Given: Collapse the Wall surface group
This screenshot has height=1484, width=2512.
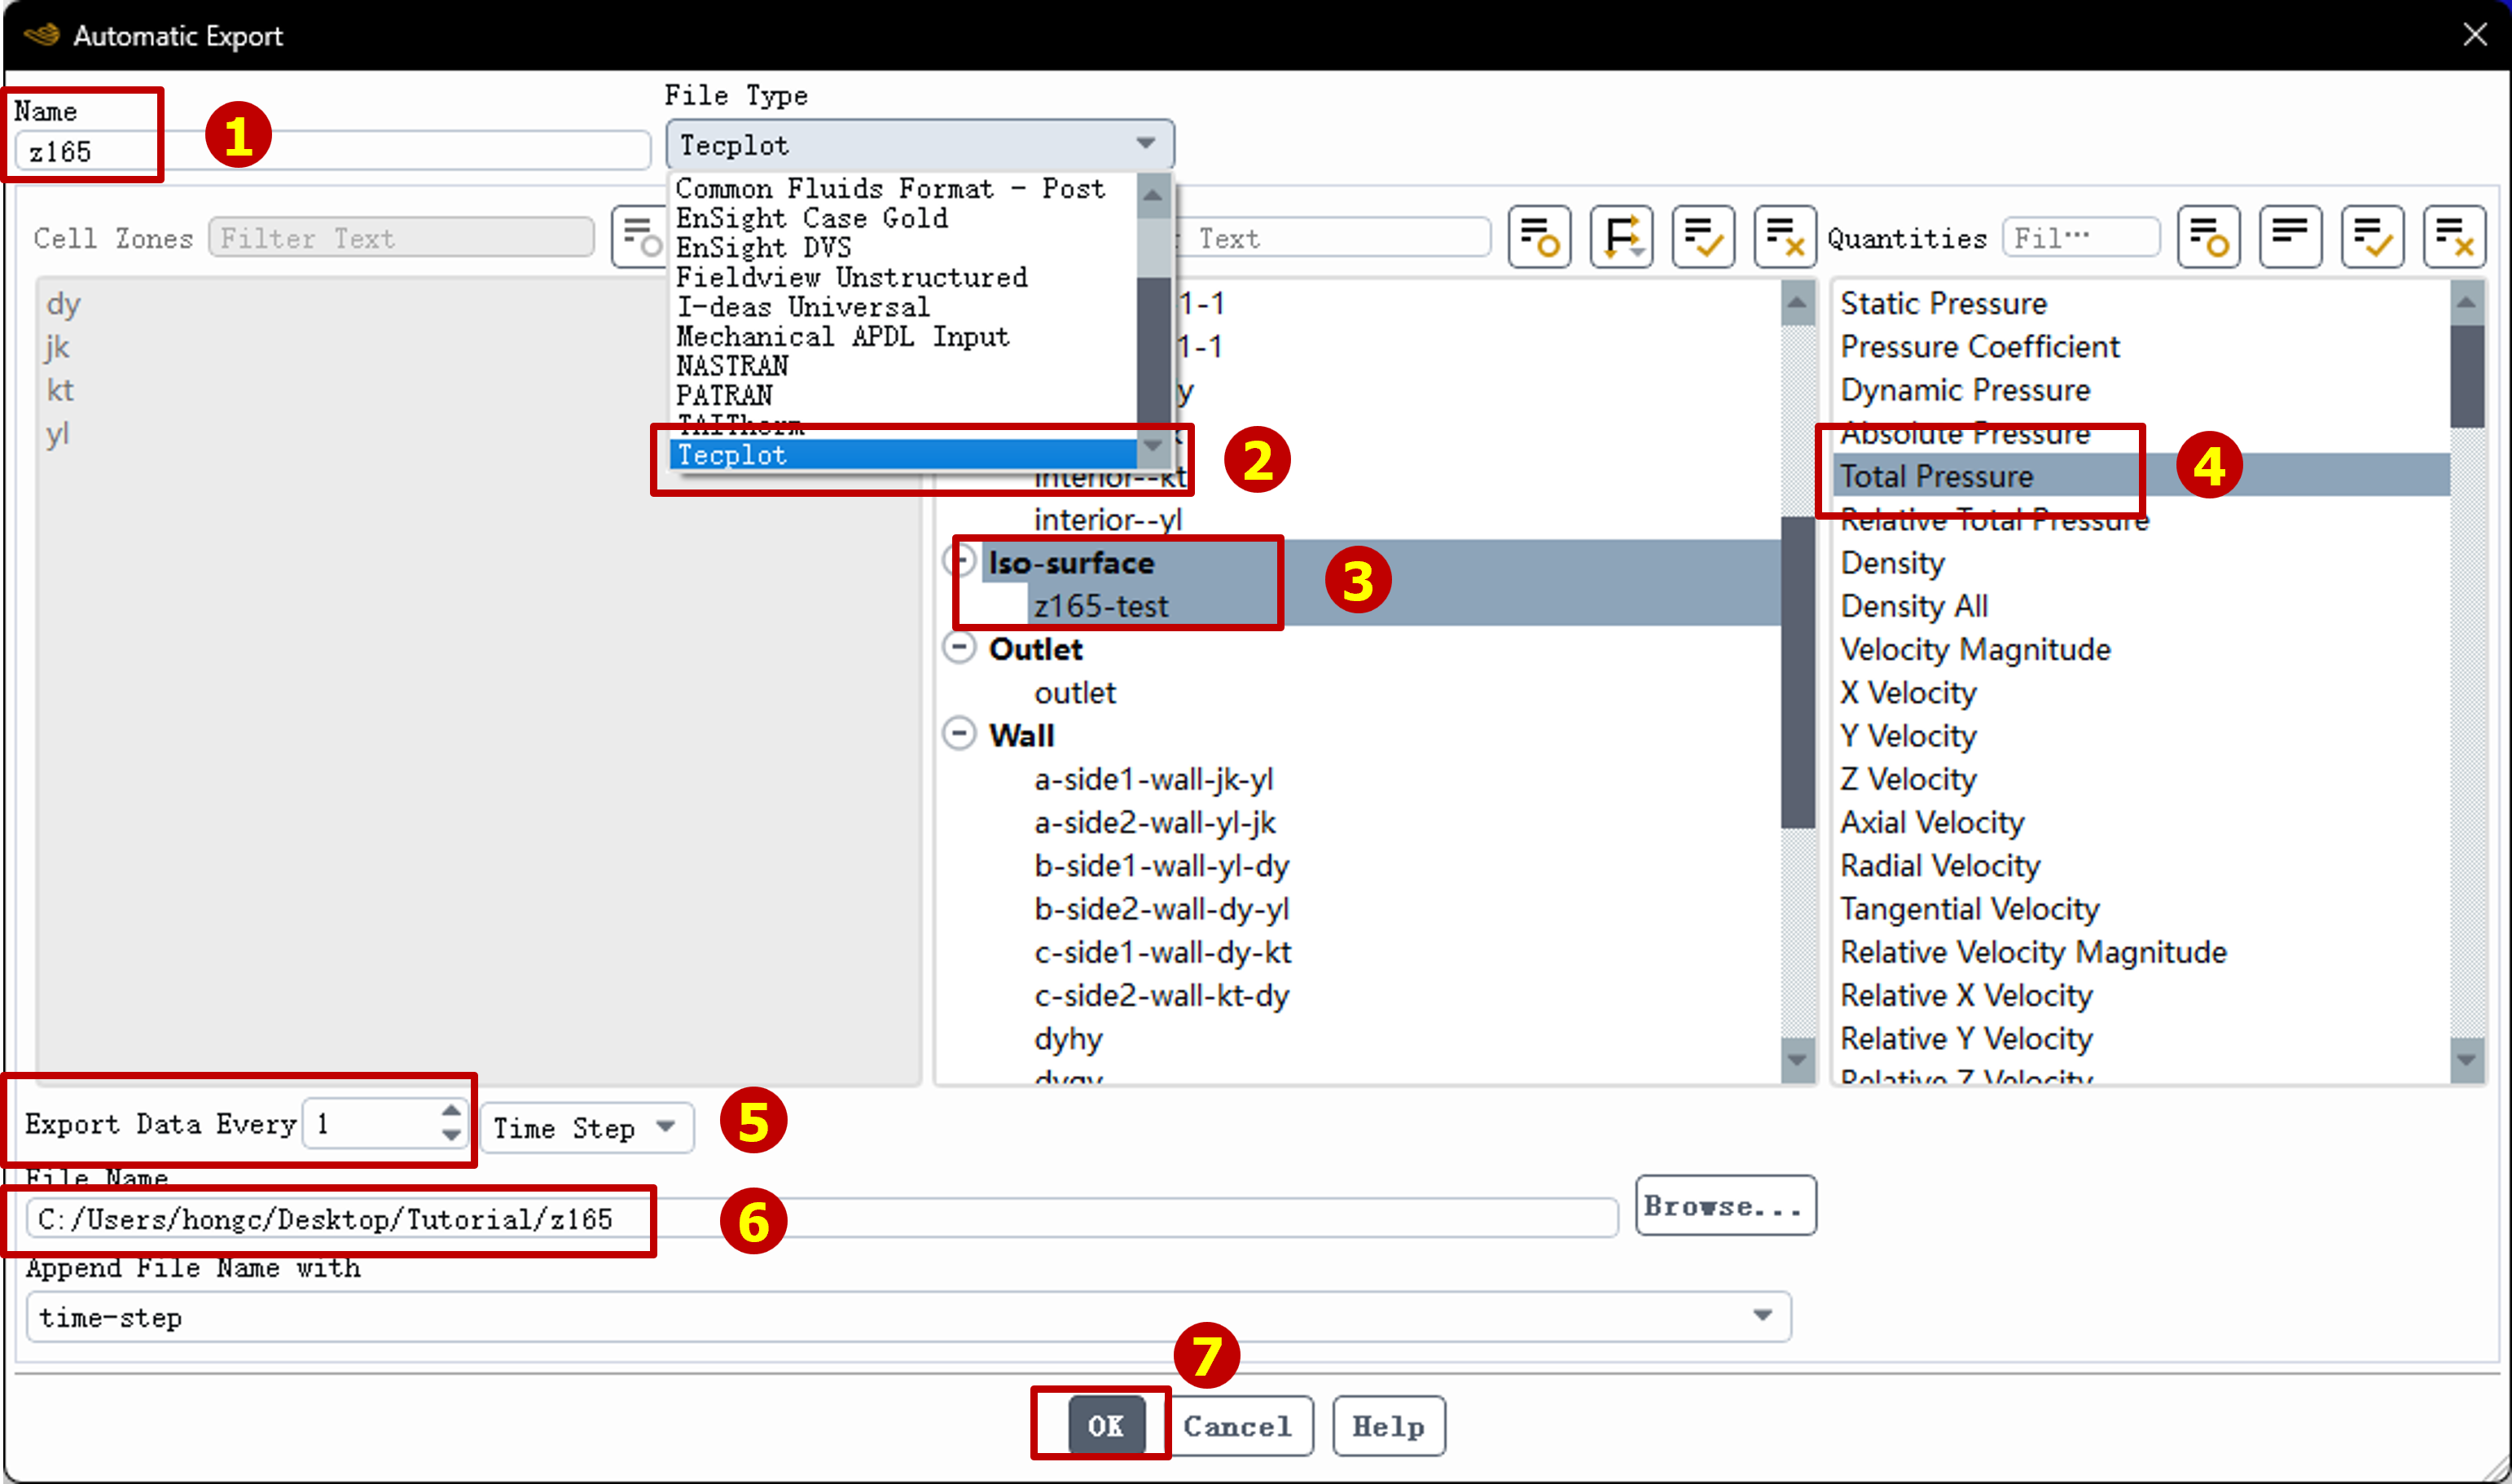Looking at the screenshot, I should pos(959,735).
